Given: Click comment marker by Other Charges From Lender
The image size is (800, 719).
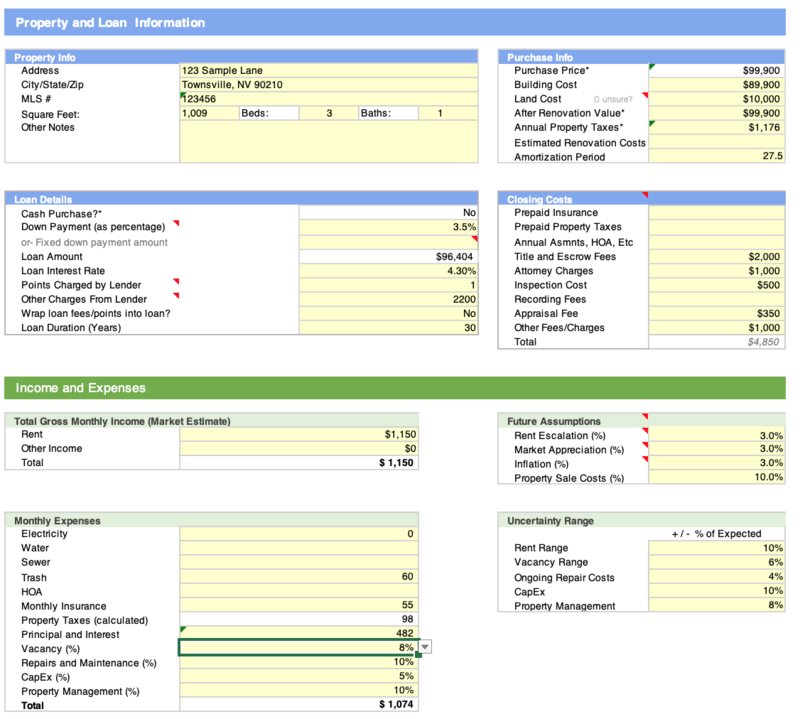Looking at the screenshot, I should pos(176,296).
